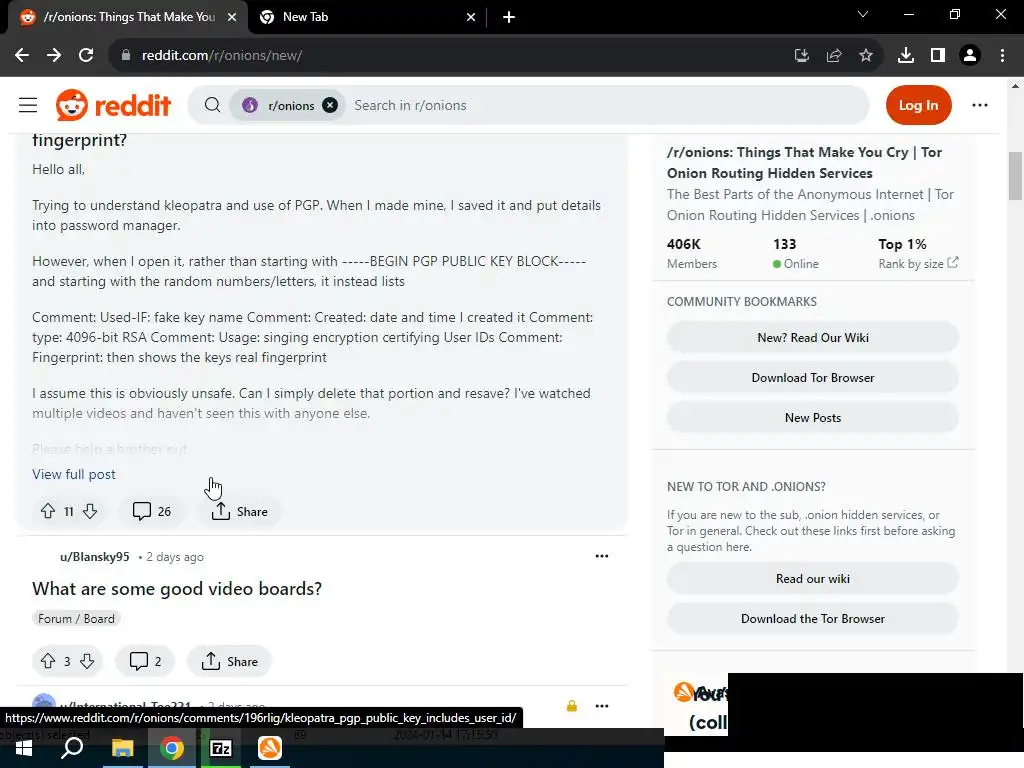Open the 26 comments on the PGP post

(x=152, y=511)
